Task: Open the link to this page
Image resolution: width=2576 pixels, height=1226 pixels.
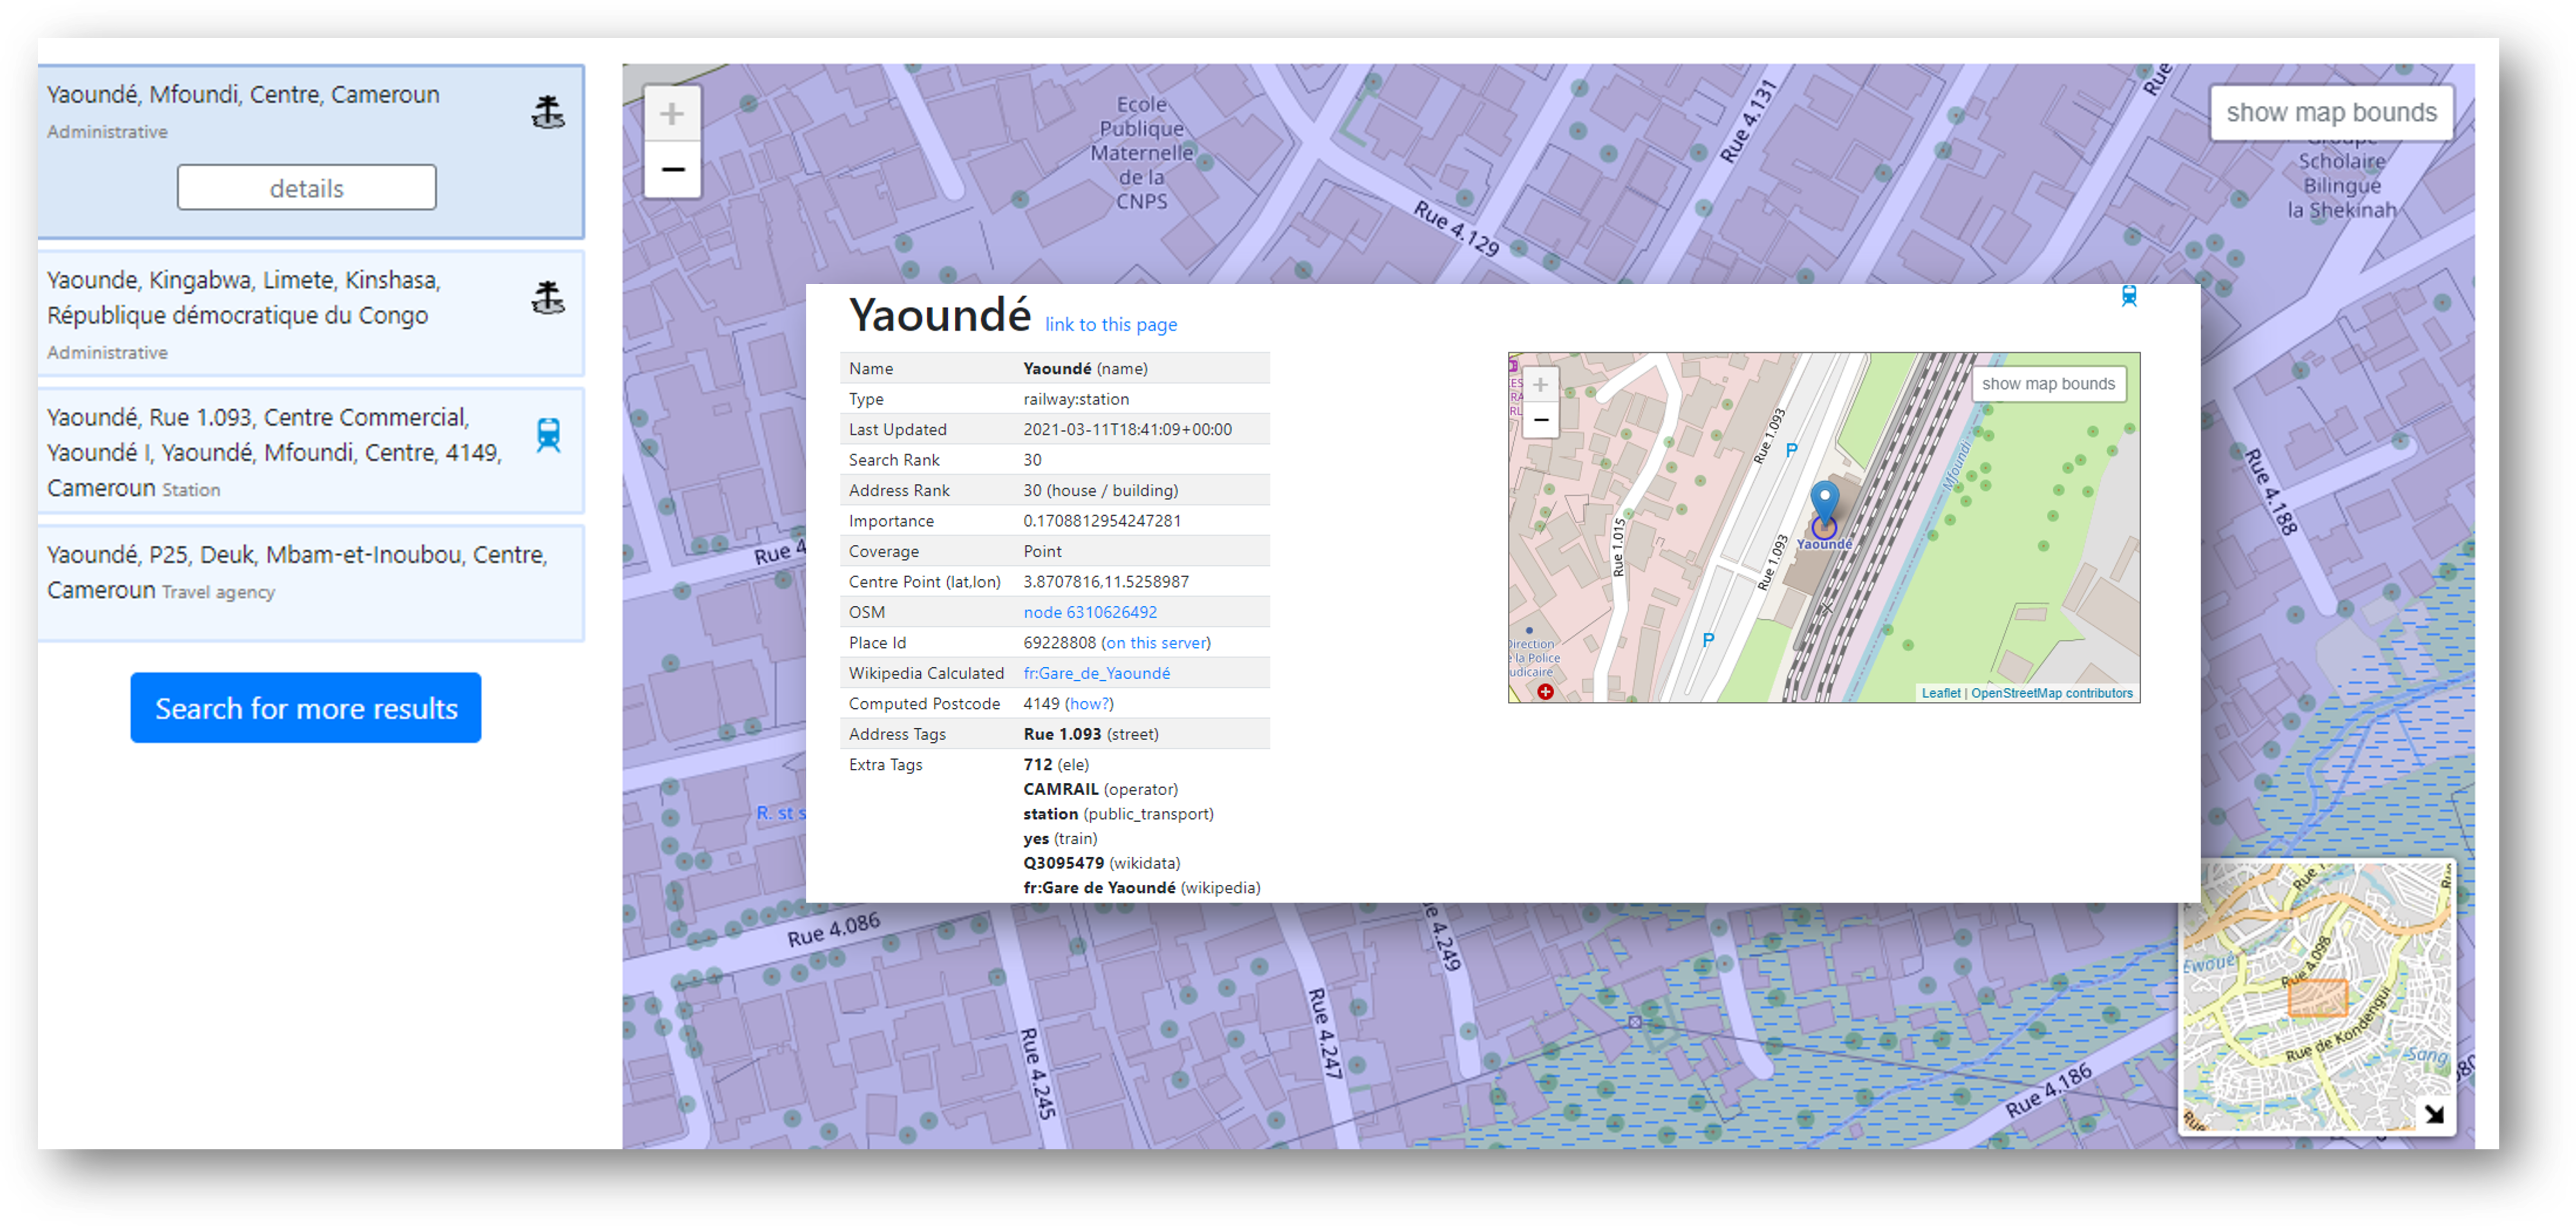Action: tap(1111, 324)
